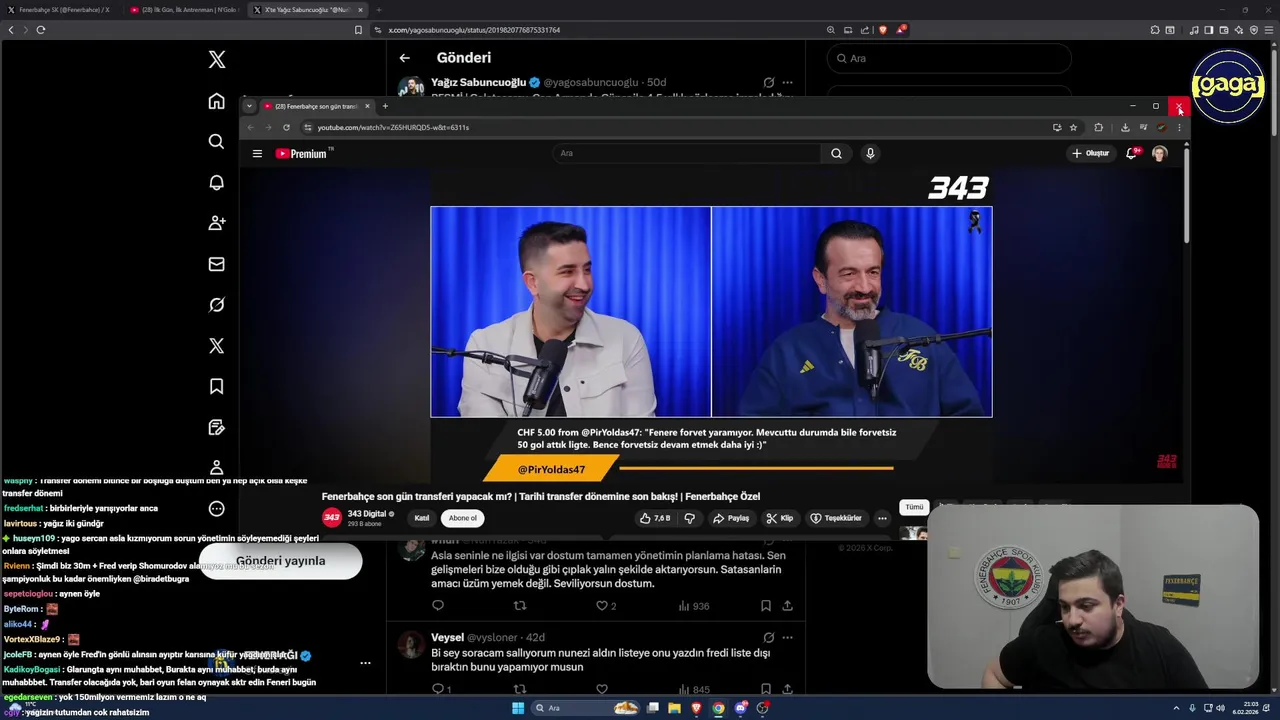The width and height of the screenshot is (1280, 720).
Task: Go back with the Gönderi arrow
Action: (x=404, y=58)
